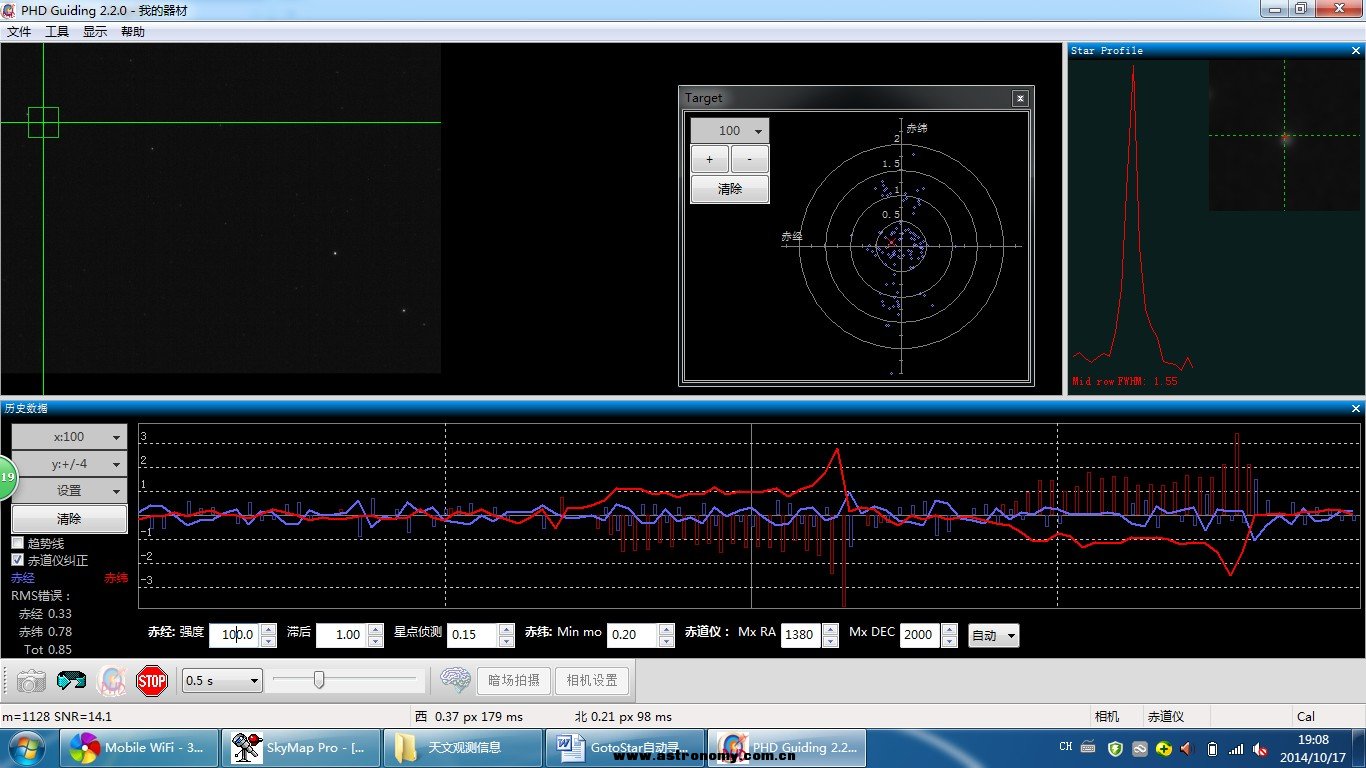Click the yellow-green plus tray icon
The image size is (1366, 768).
point(1164,748)
